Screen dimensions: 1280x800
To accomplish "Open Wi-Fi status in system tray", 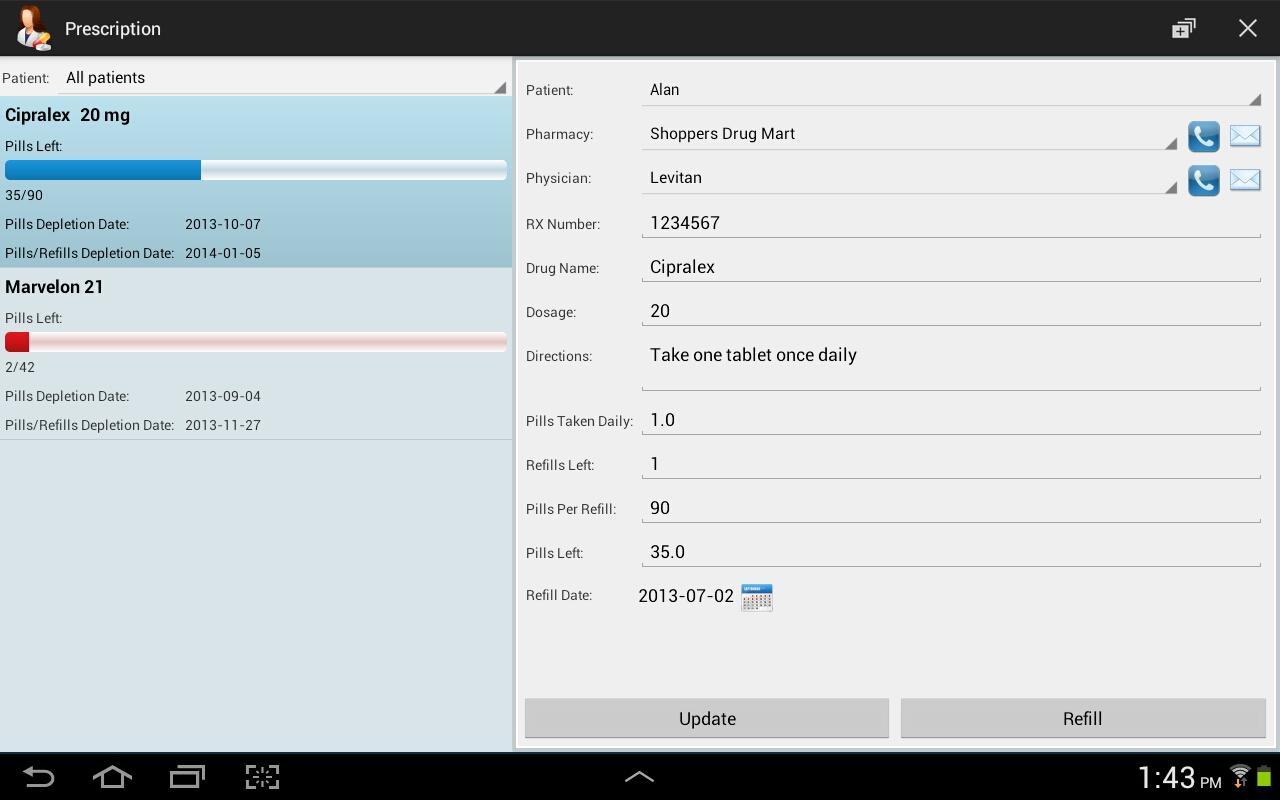I will 1240,776.
